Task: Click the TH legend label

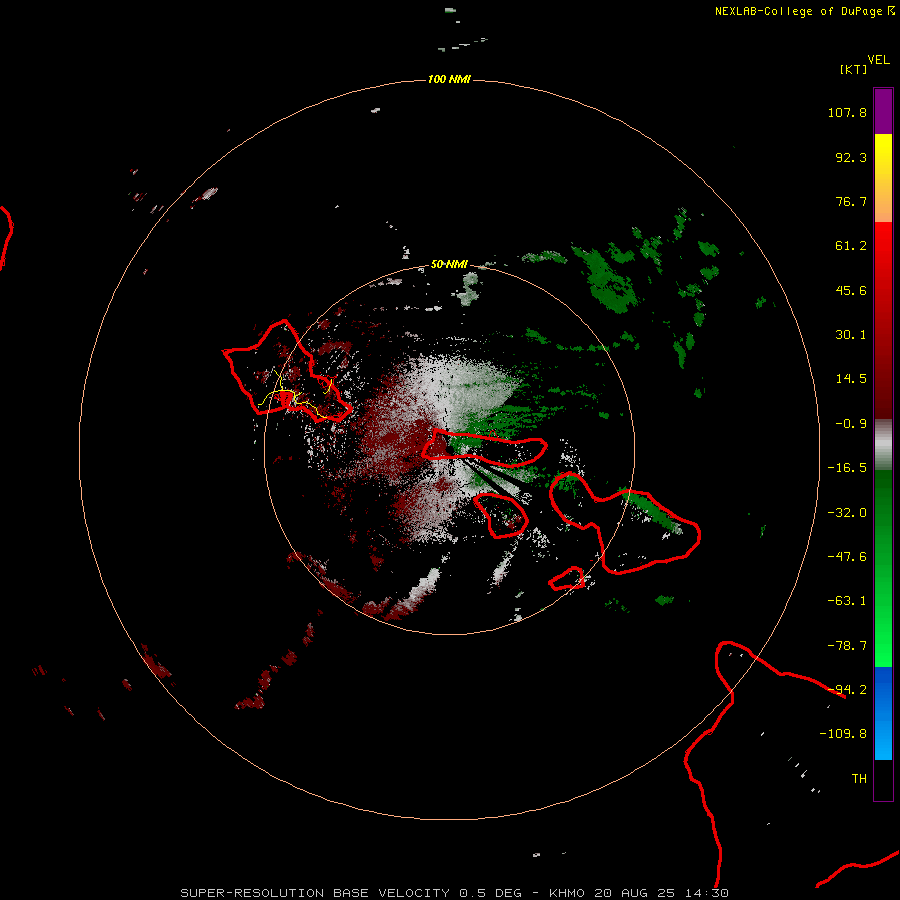Action: coord(859,779)
